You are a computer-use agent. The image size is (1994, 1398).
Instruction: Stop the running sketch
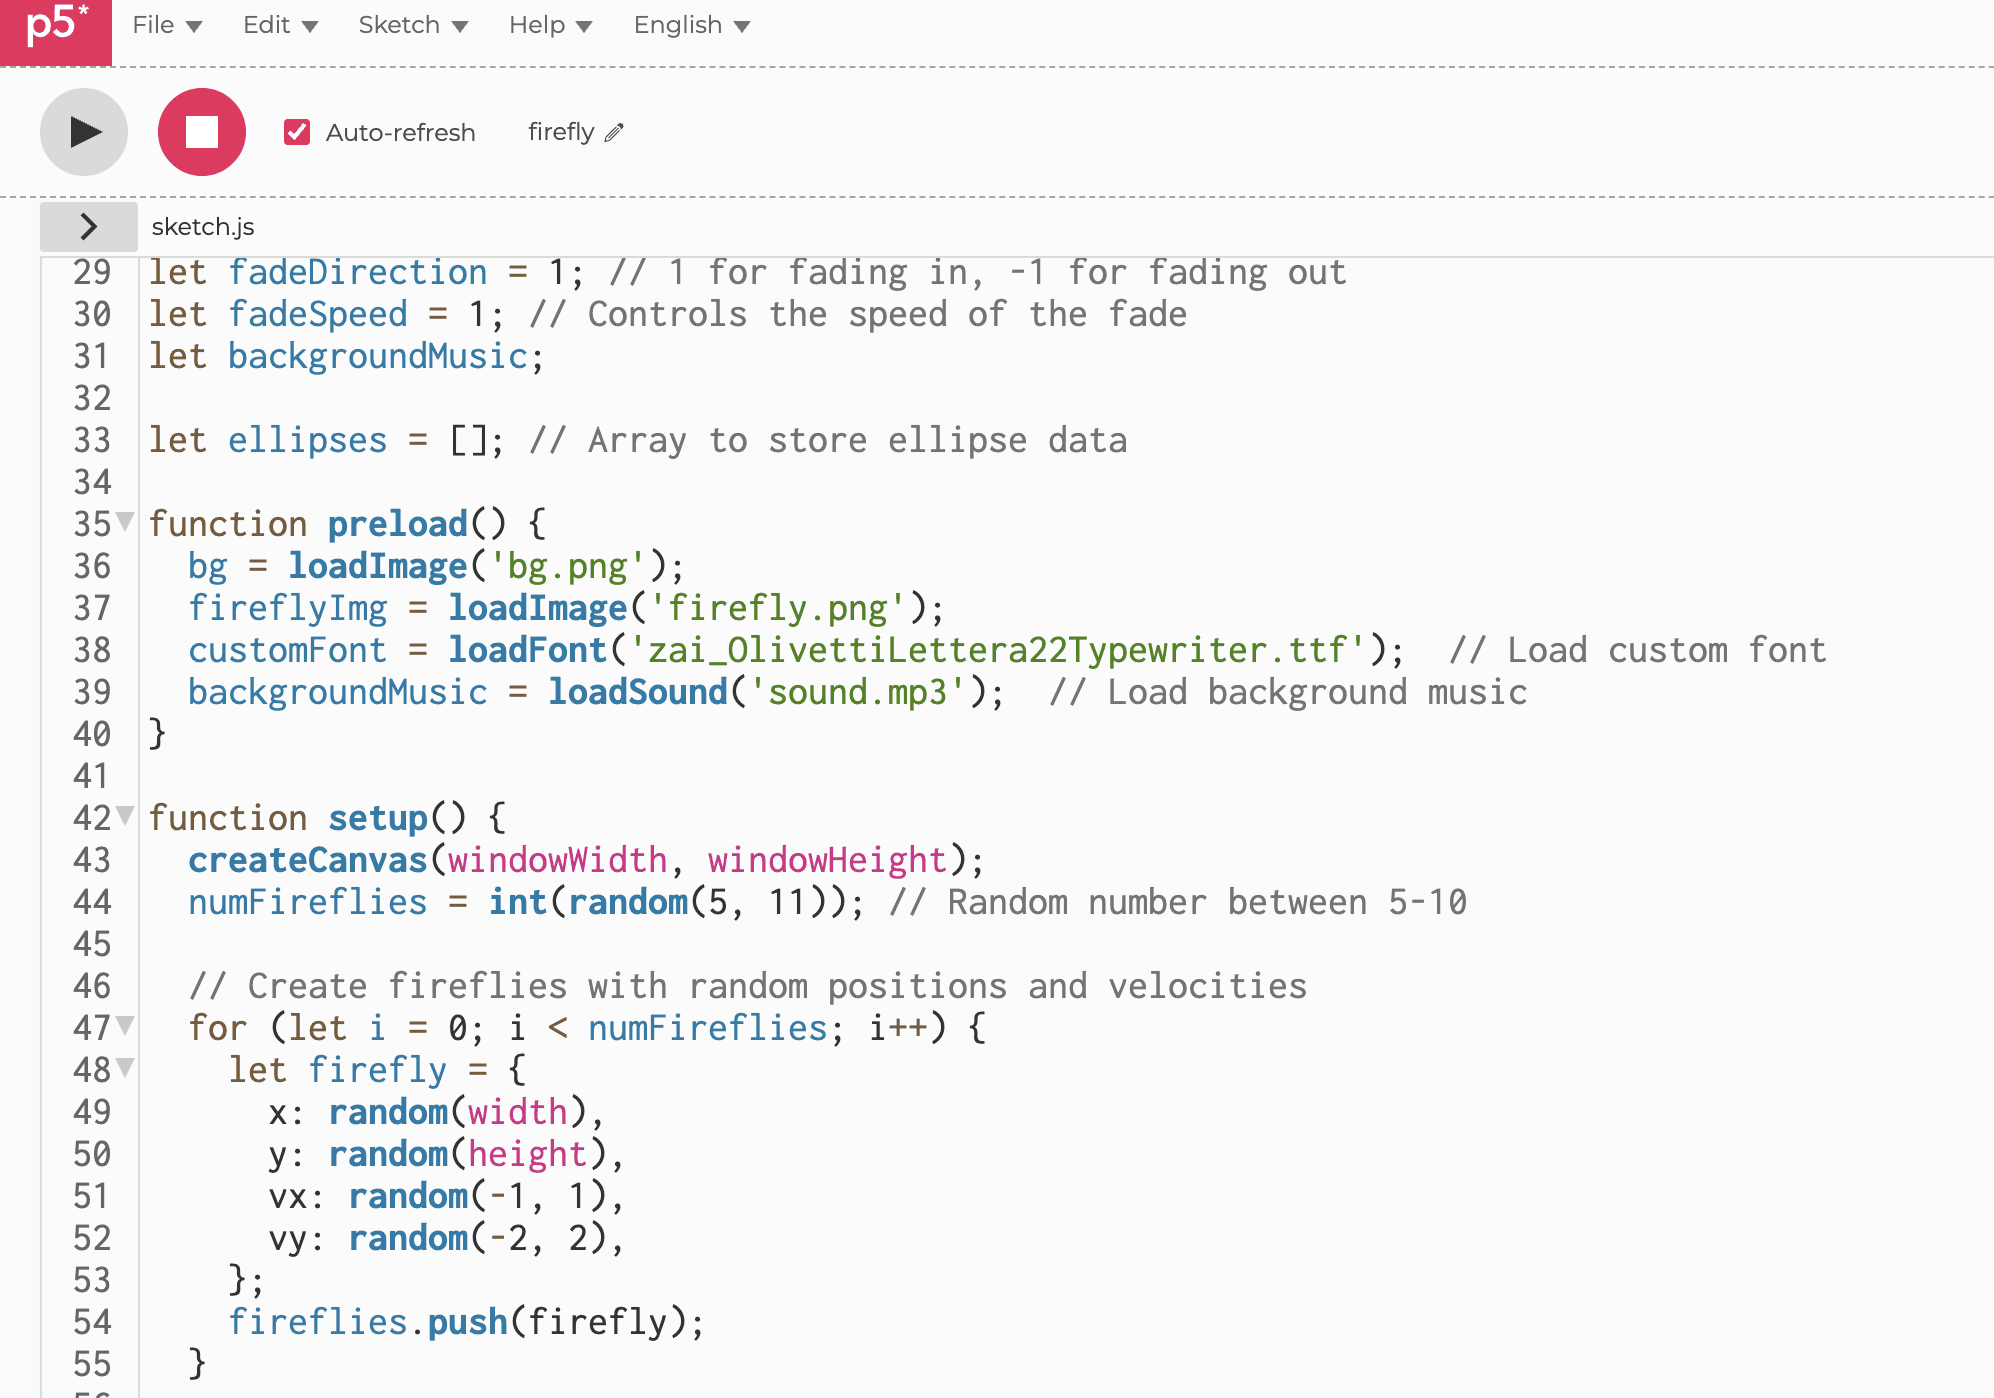(x=202, y=132)
